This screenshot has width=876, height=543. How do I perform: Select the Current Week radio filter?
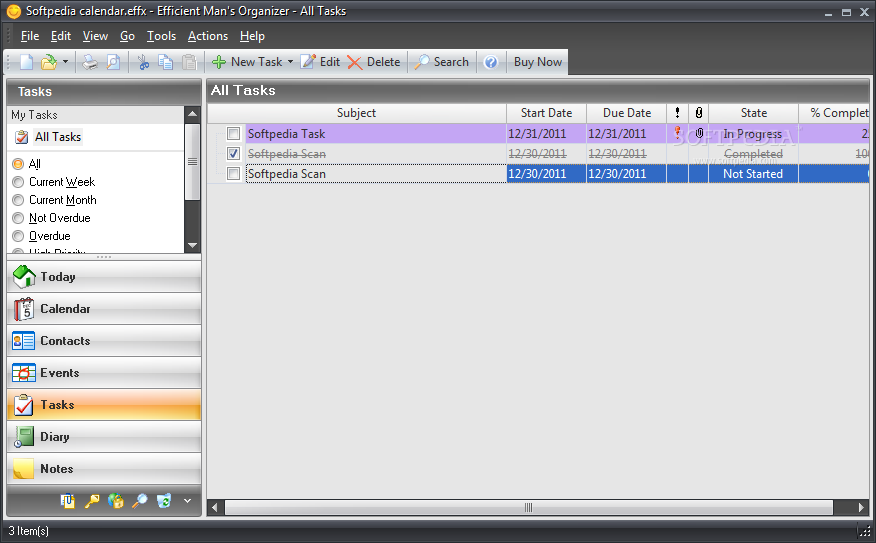point(18,182)
